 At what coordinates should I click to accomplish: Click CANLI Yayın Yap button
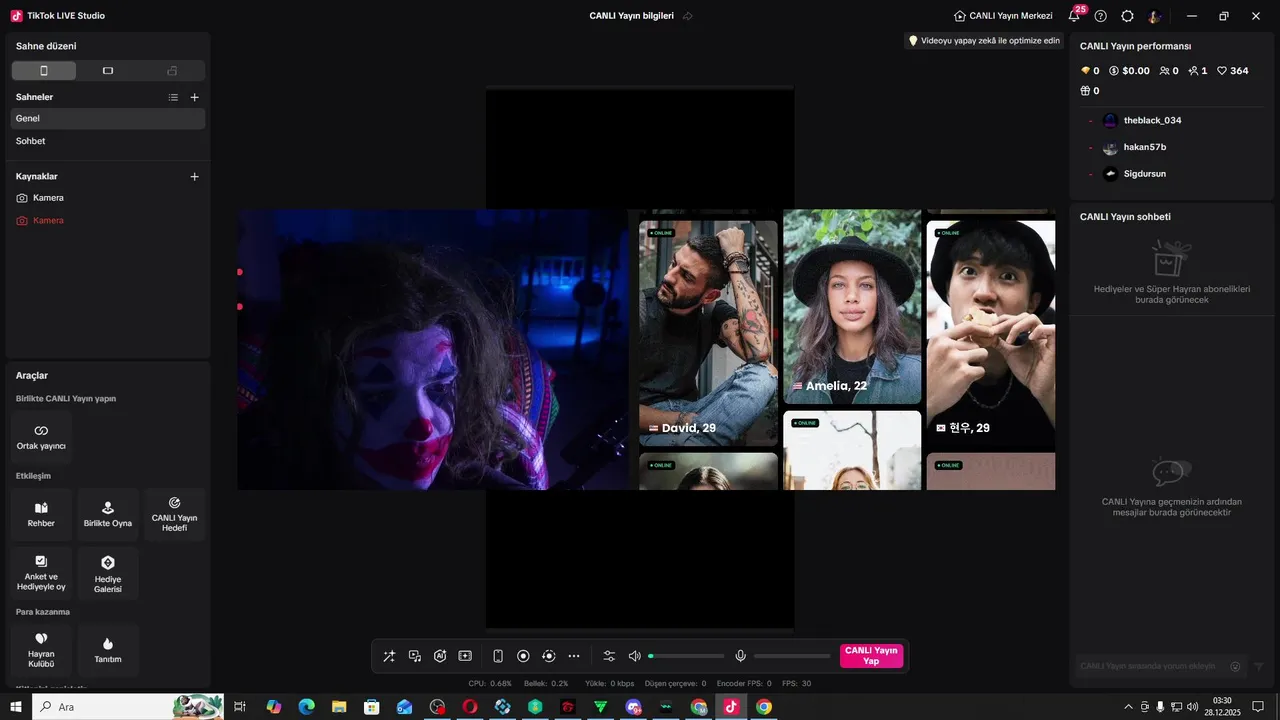coord(871,656)
